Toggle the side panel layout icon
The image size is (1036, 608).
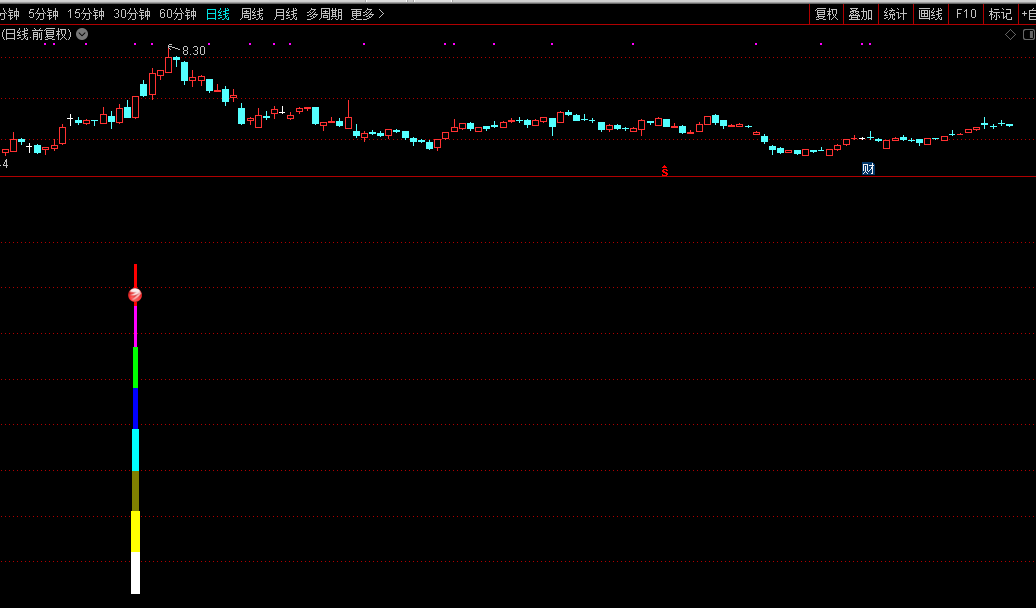click(x=1028, y=34)
